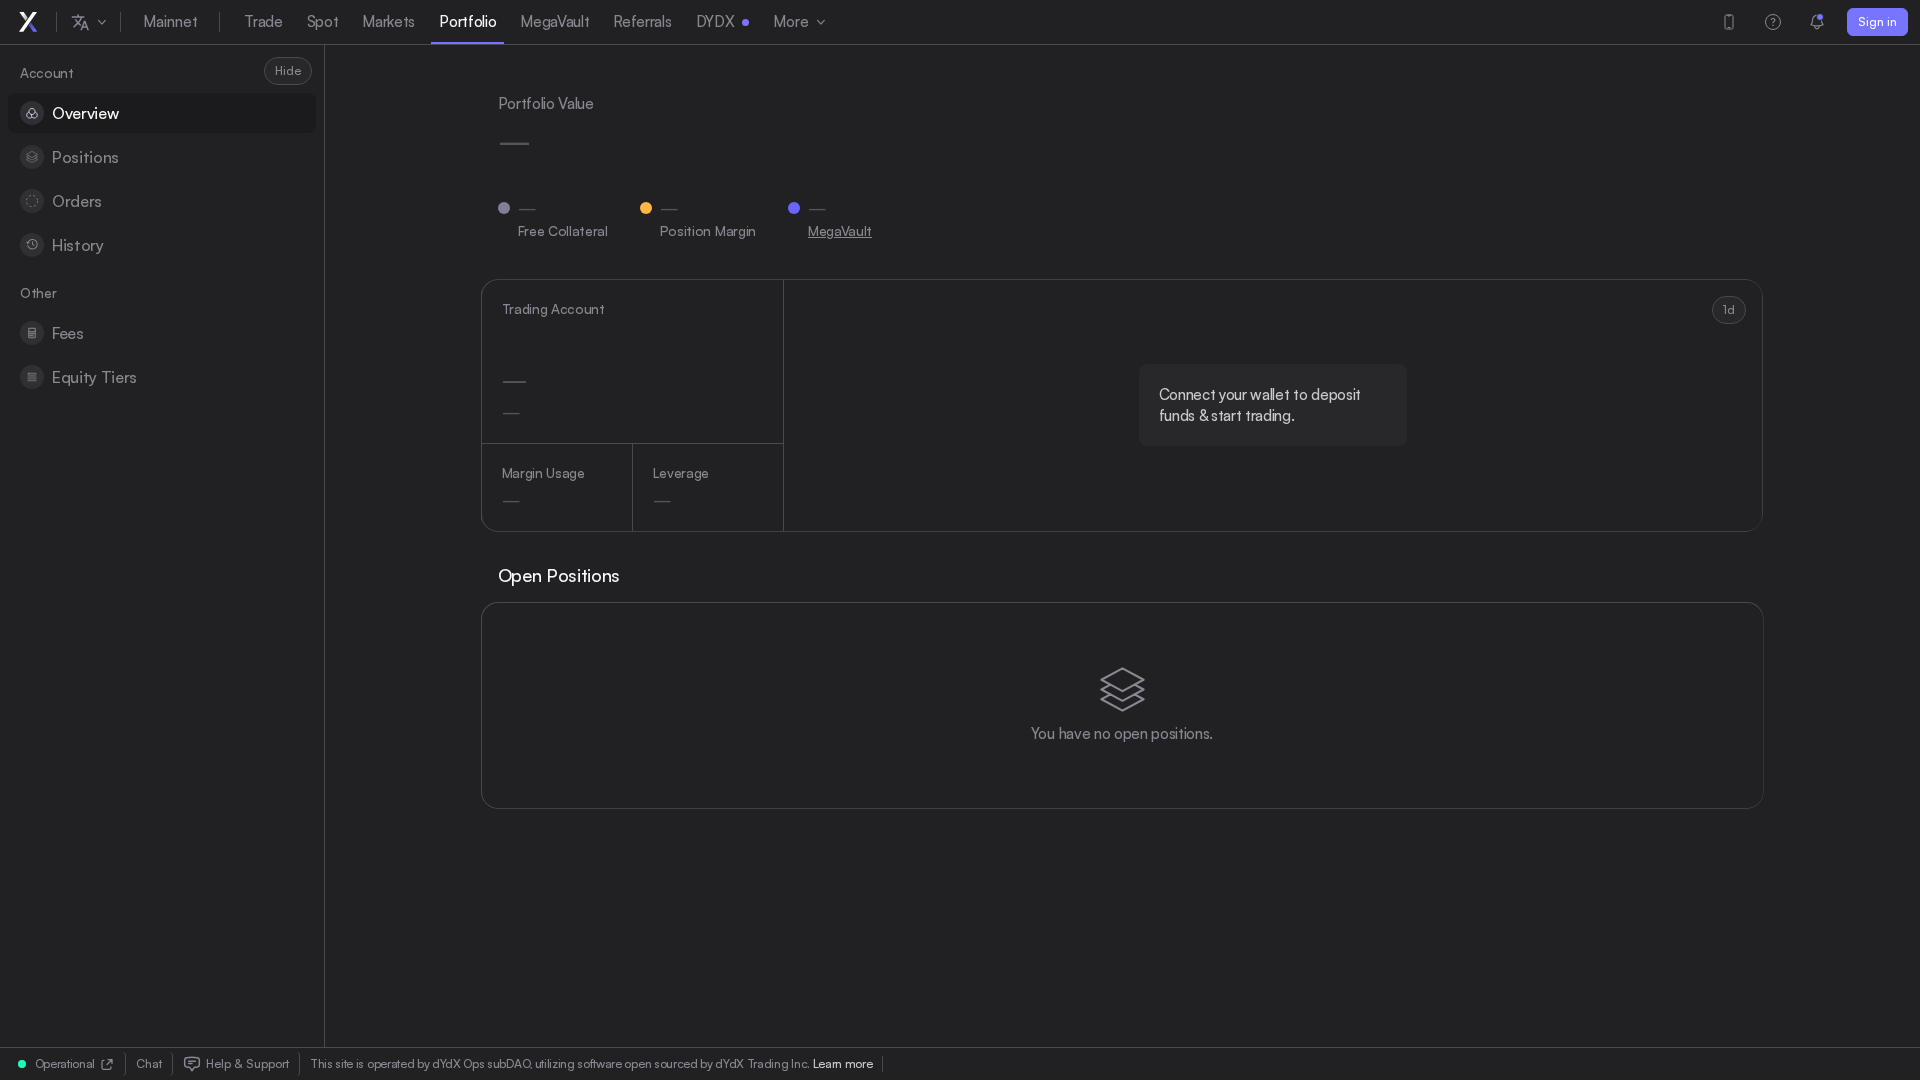Hide the sidebar with Hide button

[x=288, y=71]
